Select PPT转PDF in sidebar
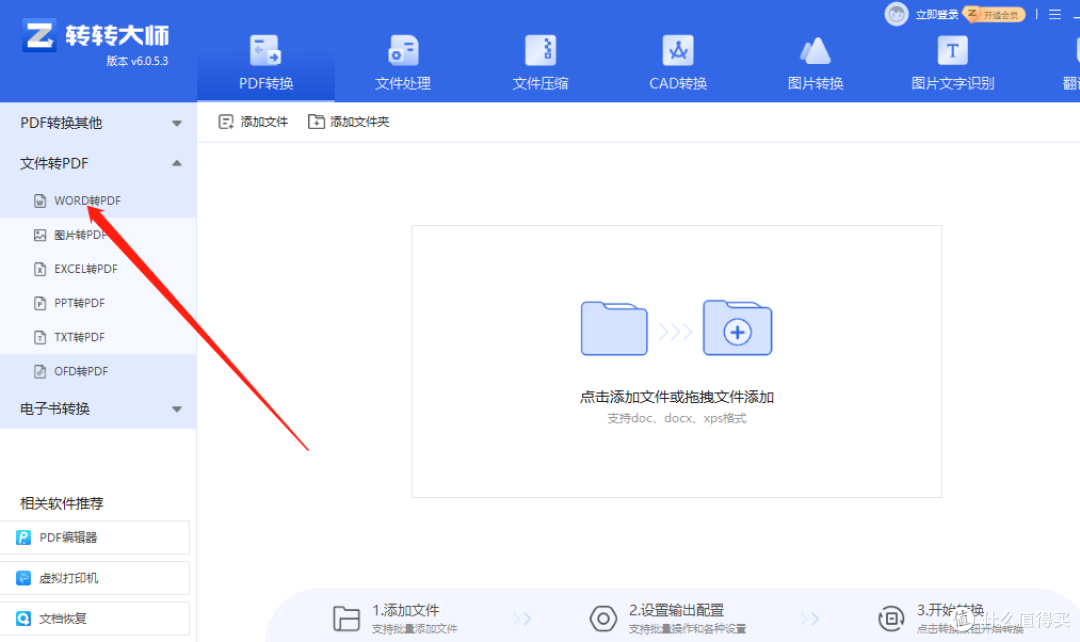The height and width of the screenshot is (642, 1080). coord(98,303)
